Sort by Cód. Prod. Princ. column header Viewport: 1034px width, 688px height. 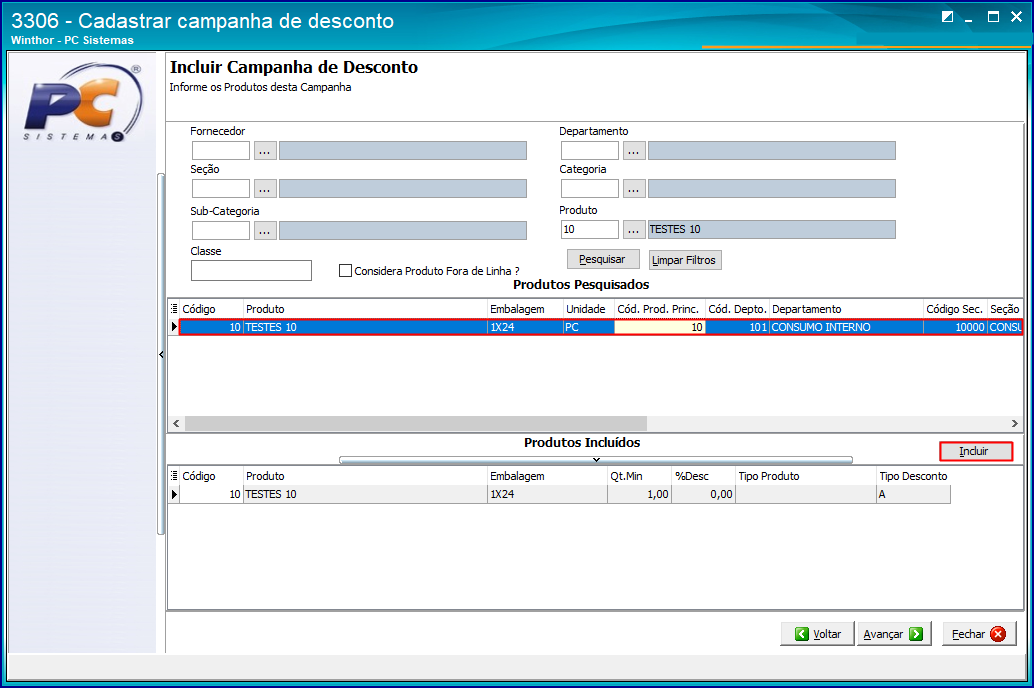tap(659, 309)
